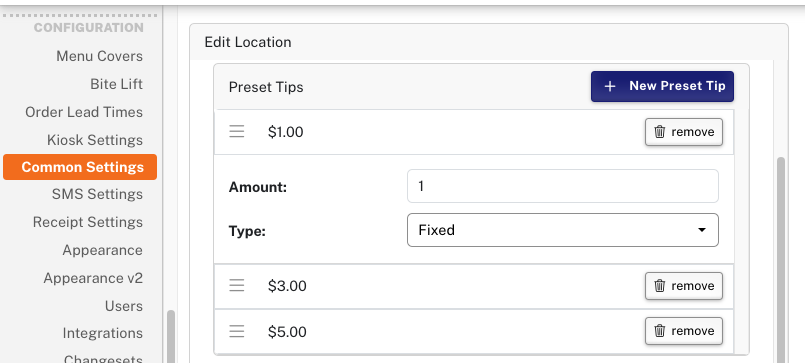This screenshot has height=363, width=805.
Task: Click trash icon on $1.00 remove button
Action: coord(660,132)
